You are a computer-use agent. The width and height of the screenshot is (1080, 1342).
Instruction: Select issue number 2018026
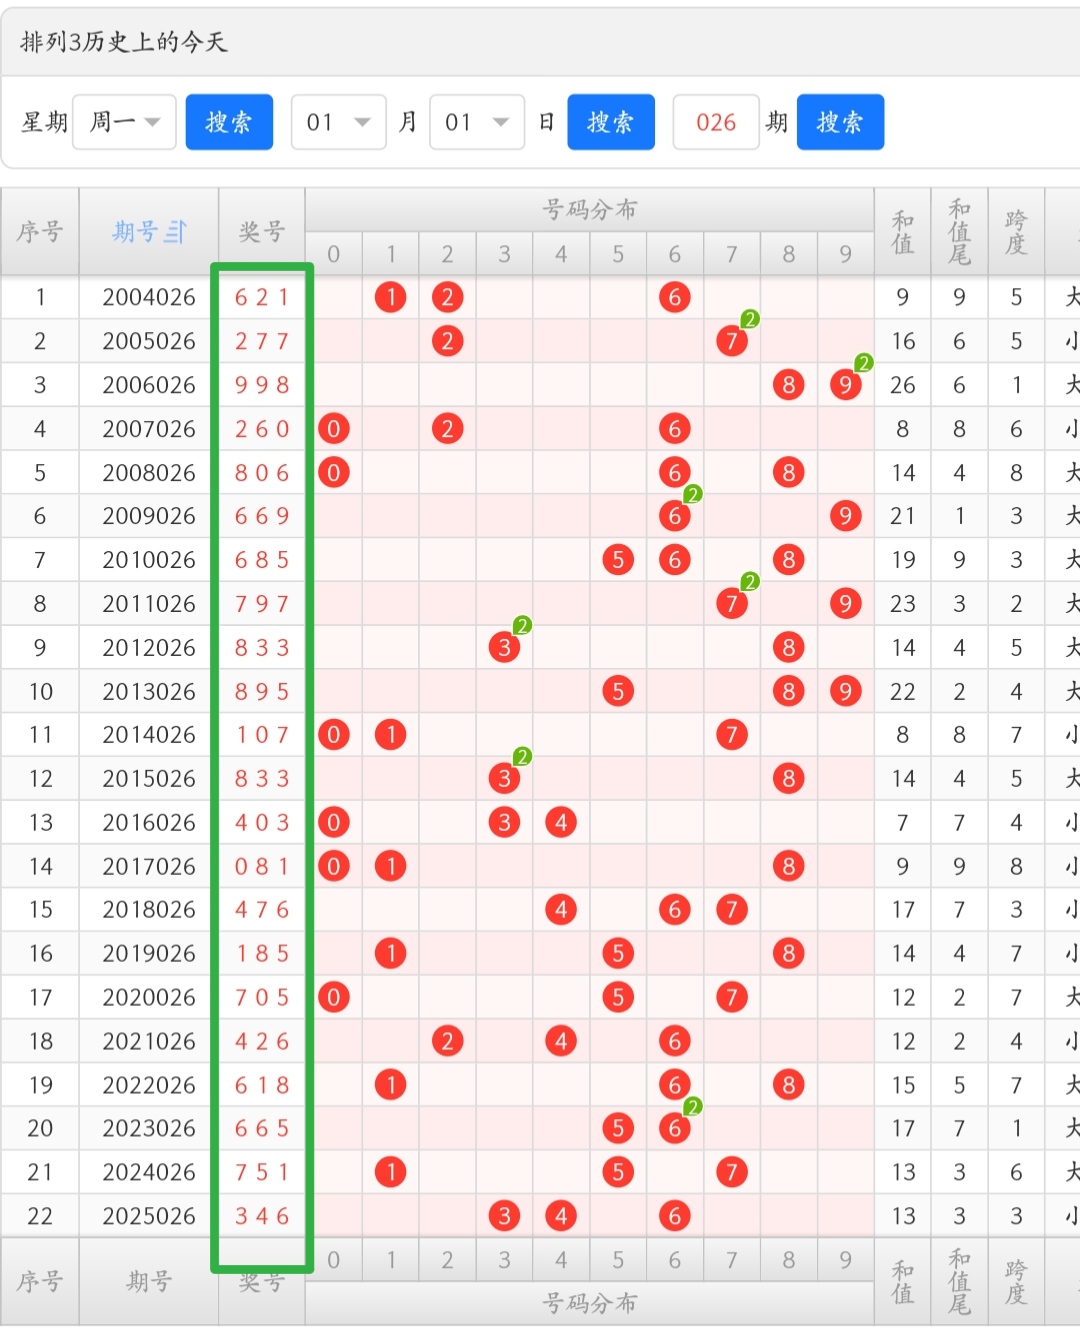pos(149,910)
